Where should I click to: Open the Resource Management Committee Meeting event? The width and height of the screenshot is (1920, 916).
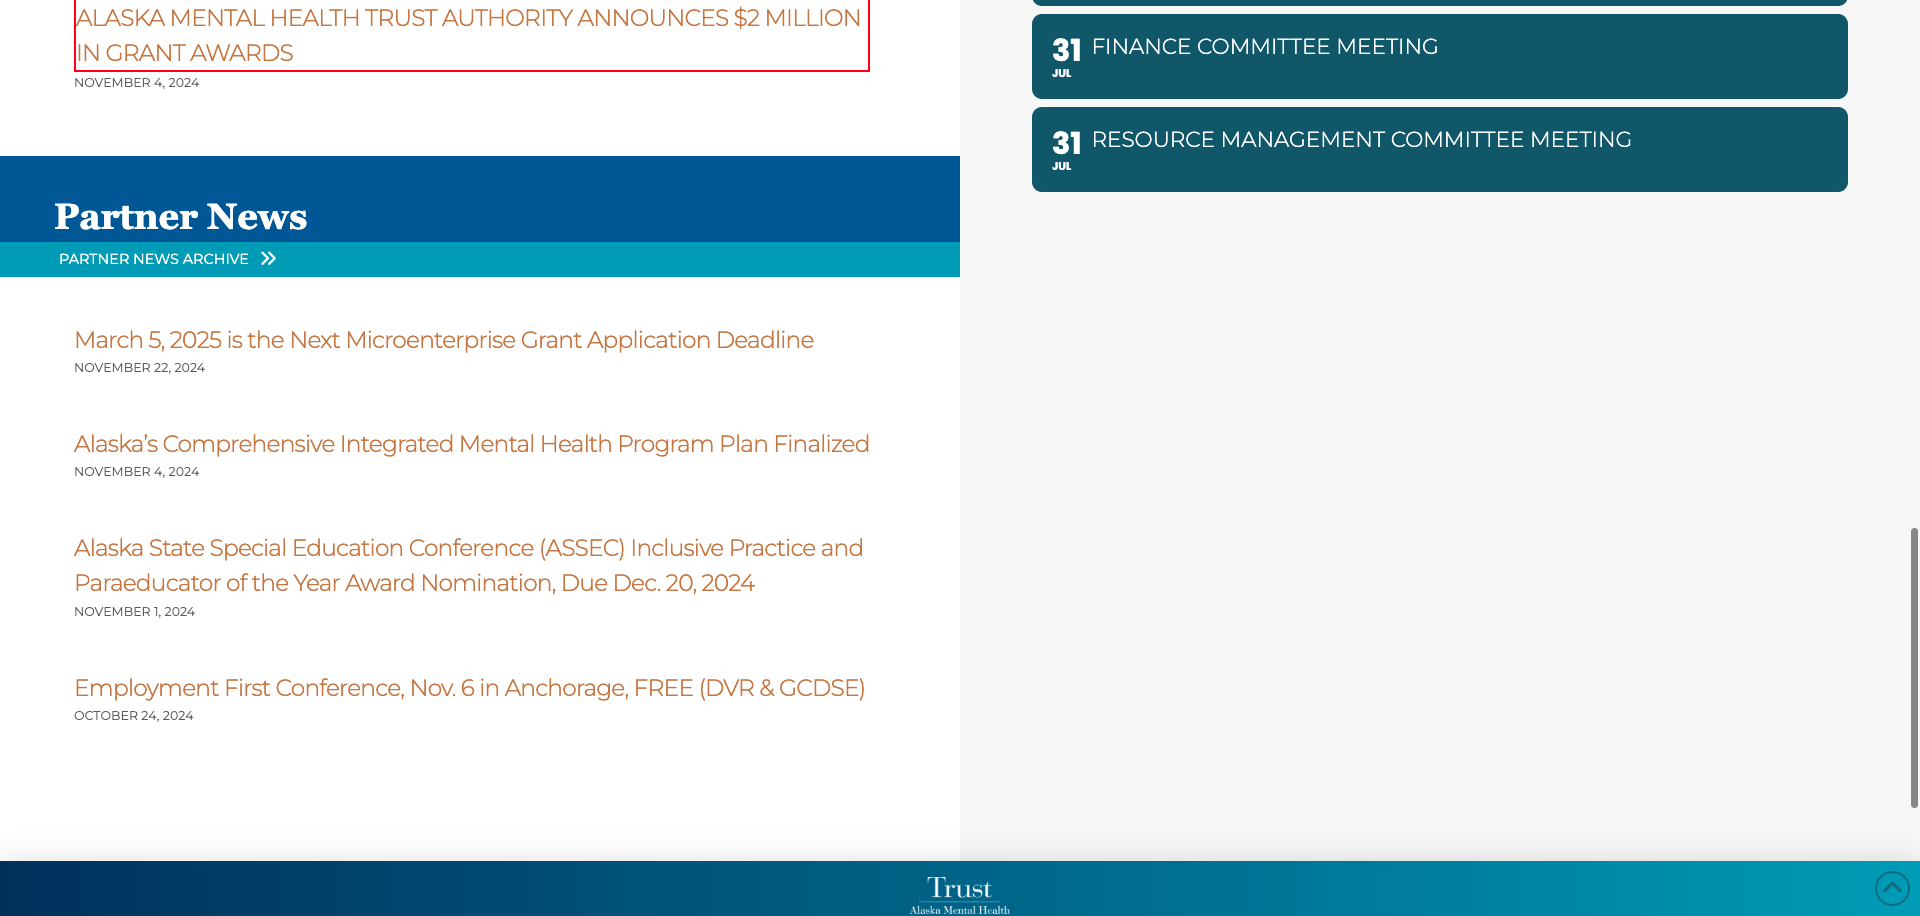1360,140
